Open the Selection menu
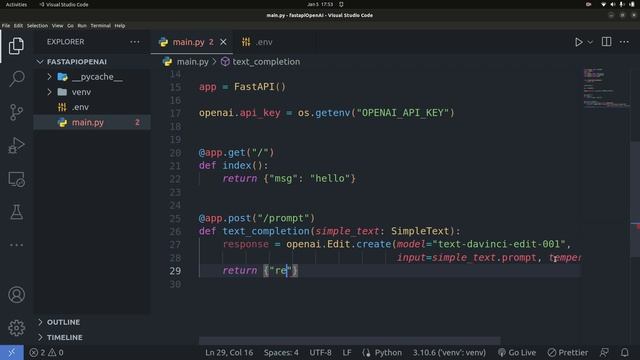This screenshot has height=360, width=640. point(37,25)
